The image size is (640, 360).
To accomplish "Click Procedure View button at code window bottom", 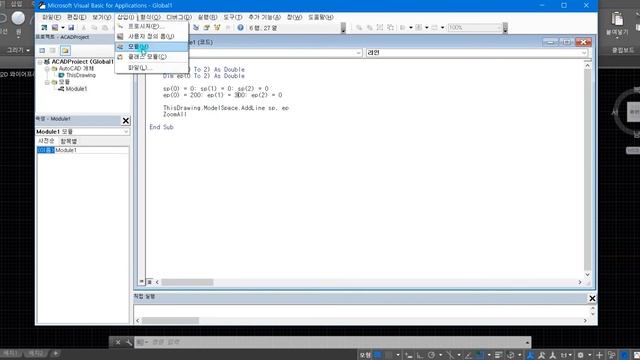I will 142,282.
